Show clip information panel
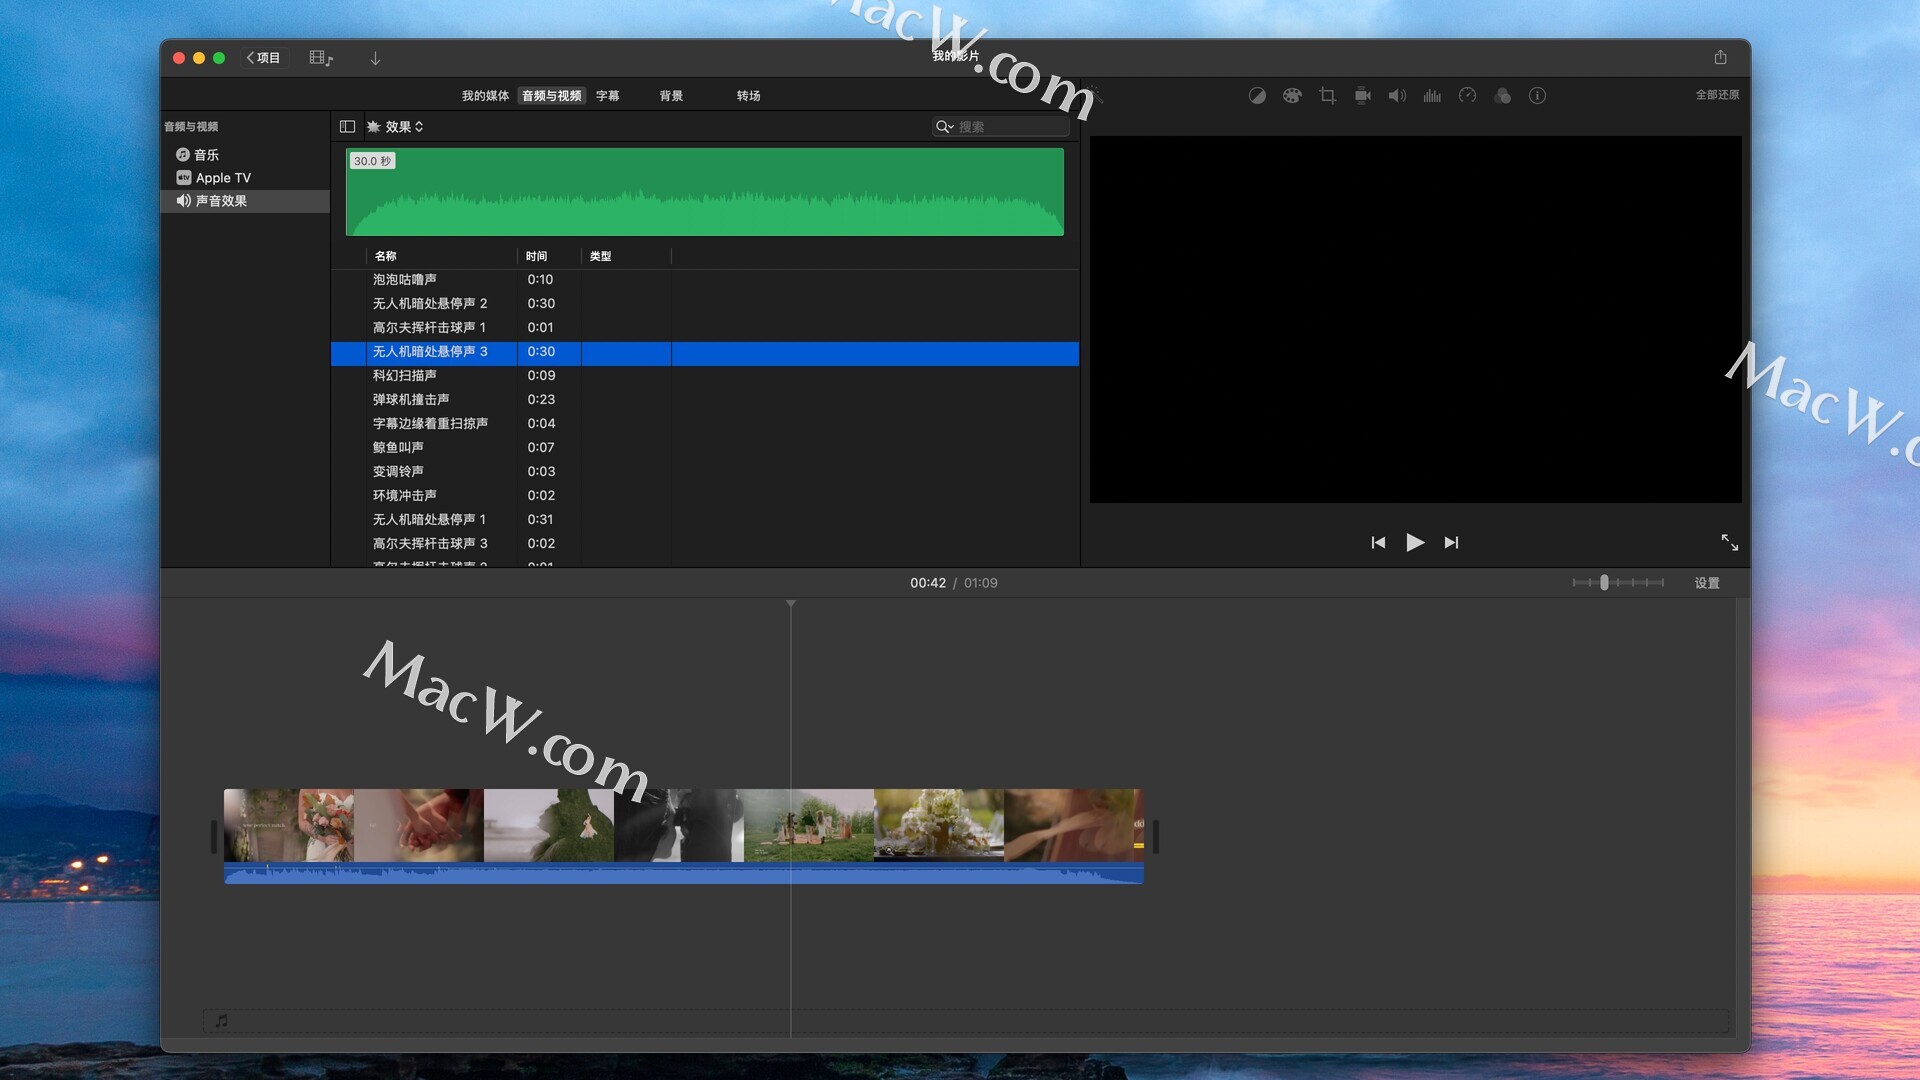The image size is (1920, 1080). point(1537,96)
